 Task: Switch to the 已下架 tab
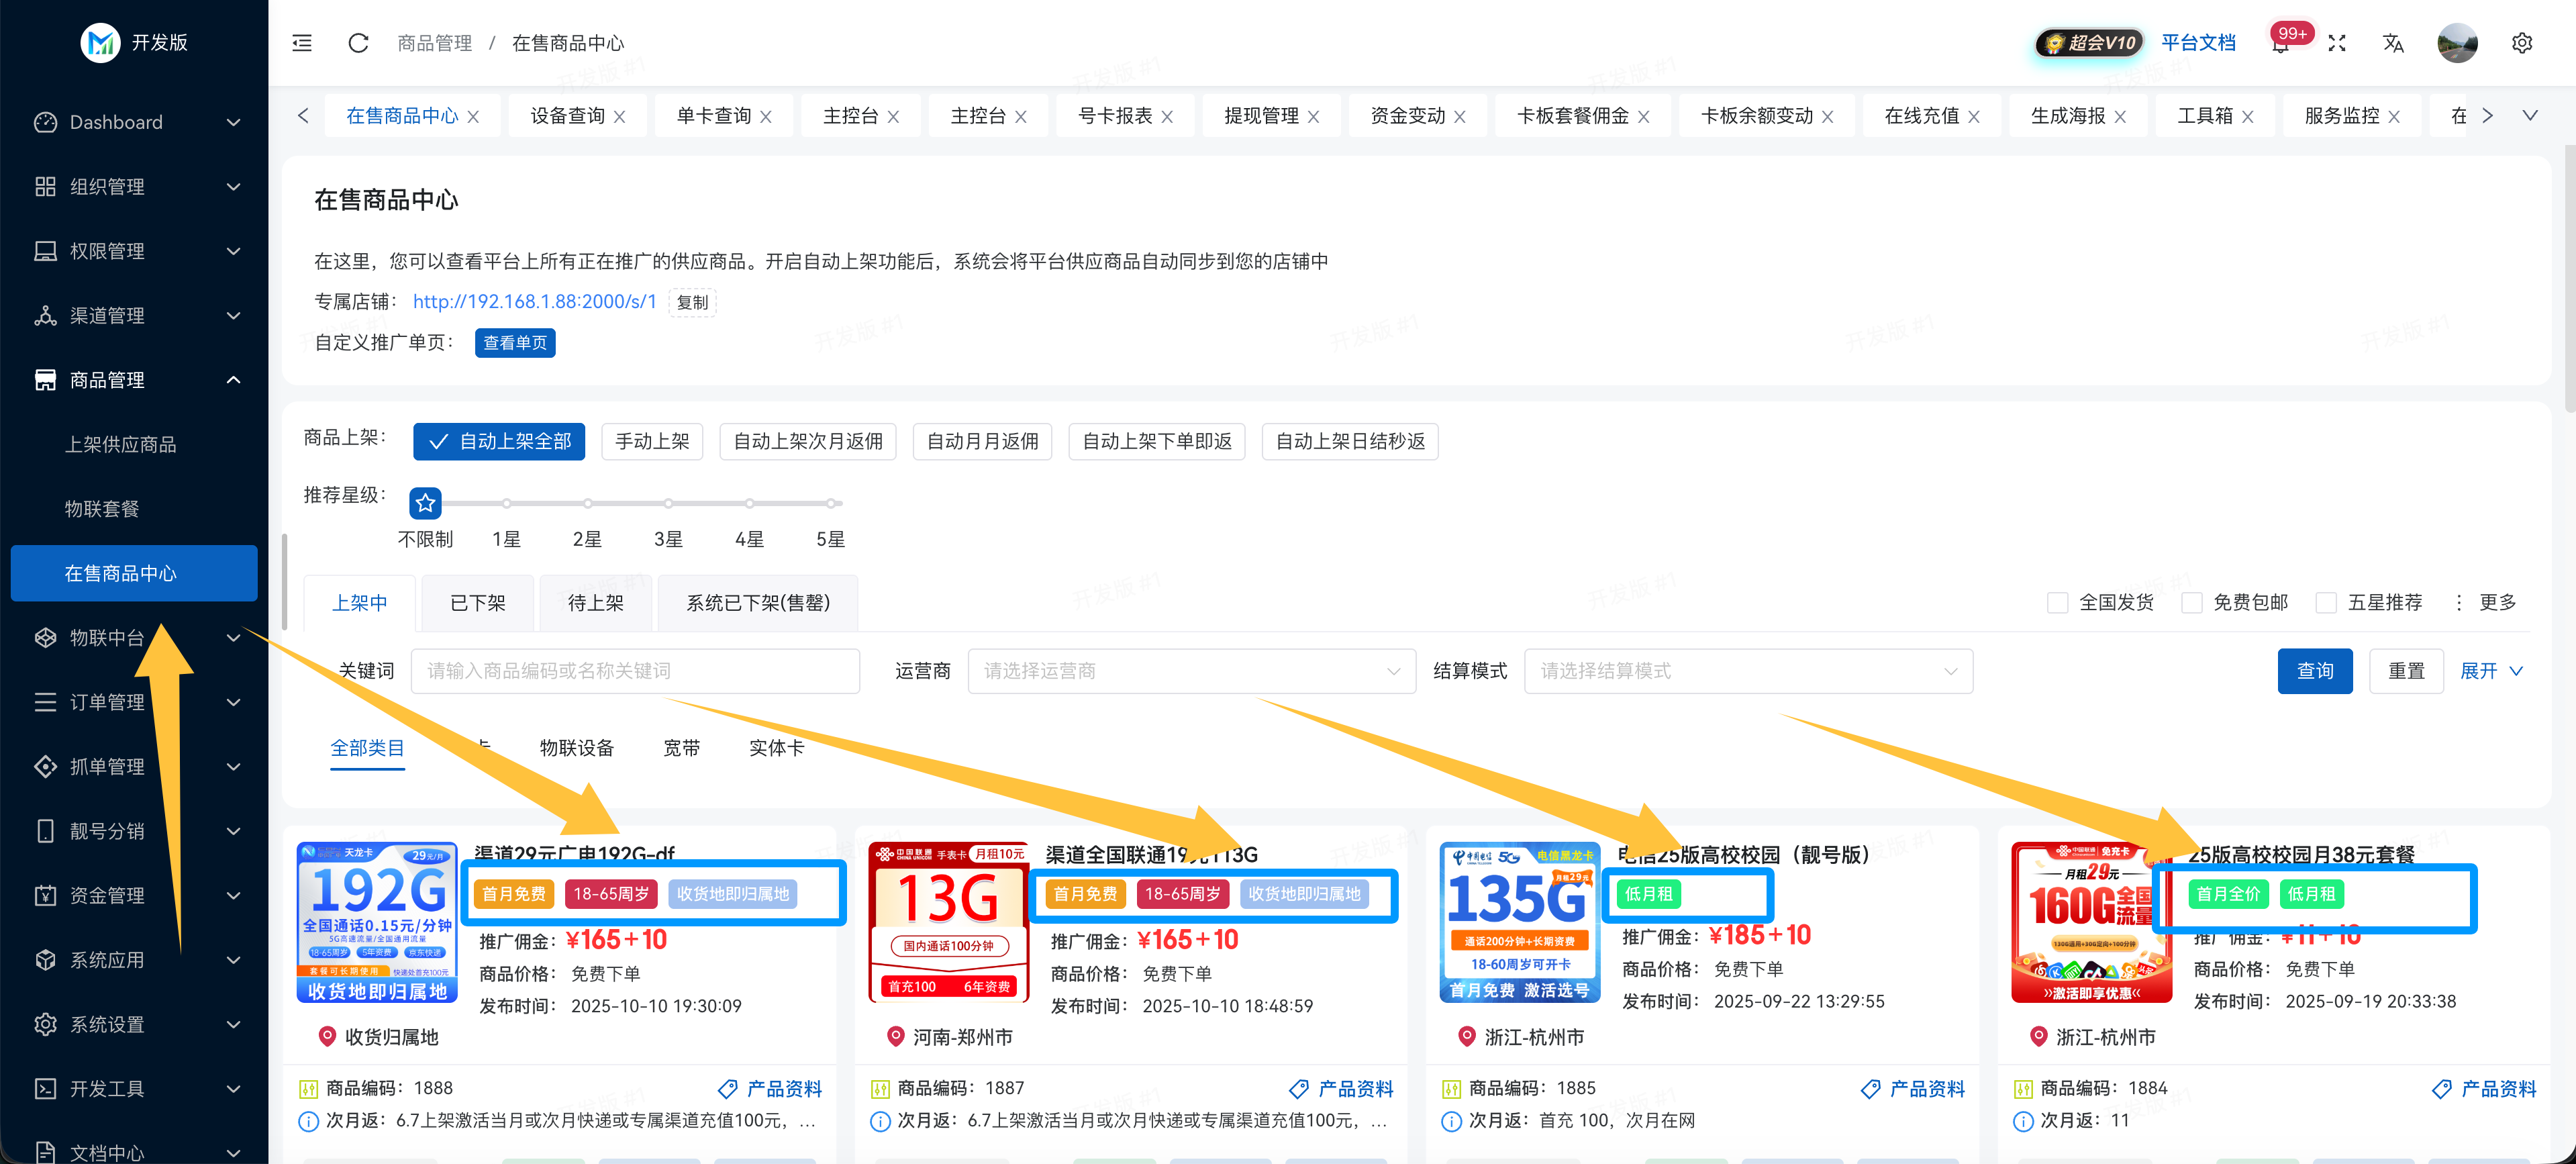pos(477,603)
